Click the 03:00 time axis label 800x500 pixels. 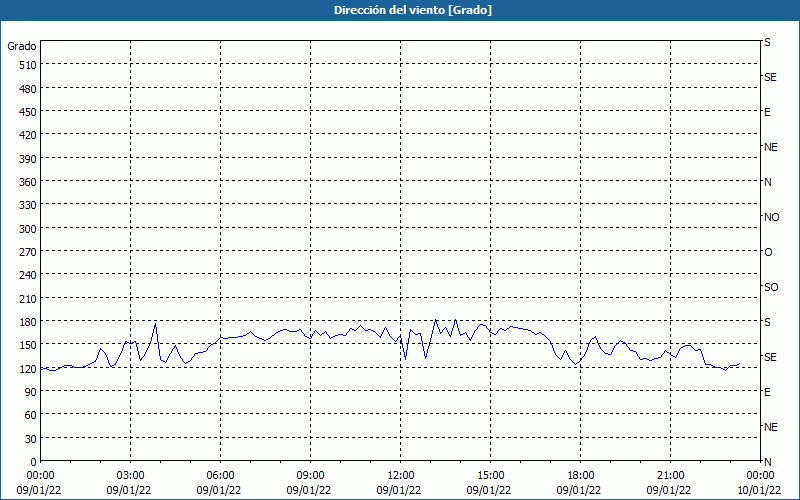click(130, 476)
